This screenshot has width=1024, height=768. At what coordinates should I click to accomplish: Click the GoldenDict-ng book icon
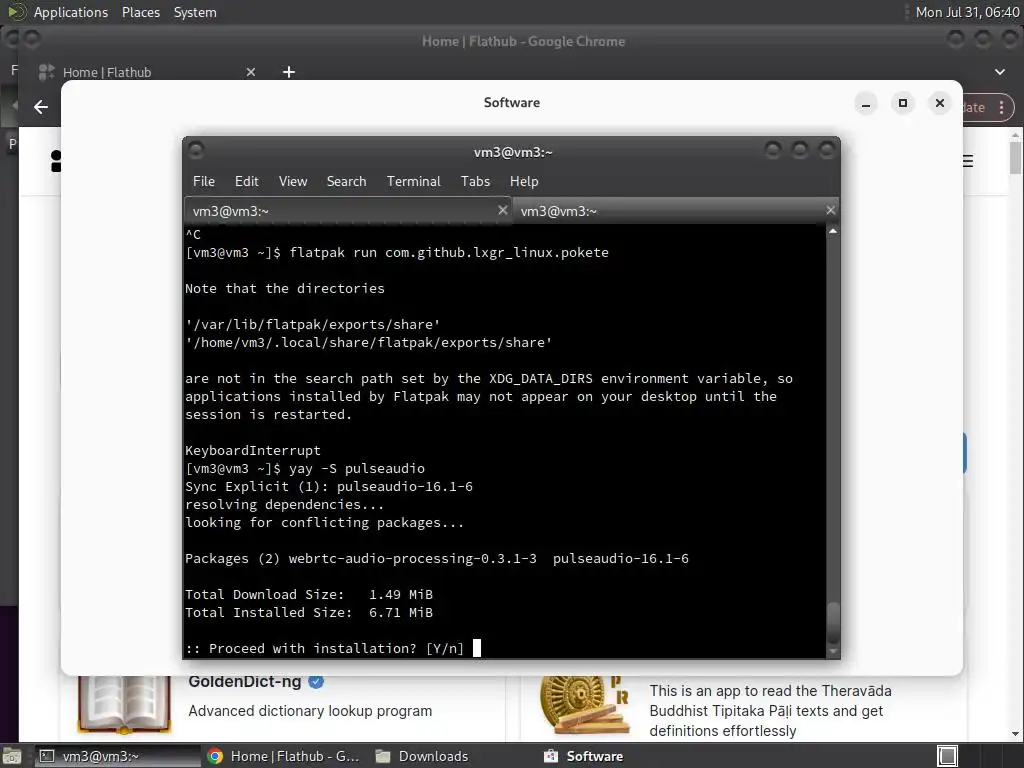(x=123, y=704)
